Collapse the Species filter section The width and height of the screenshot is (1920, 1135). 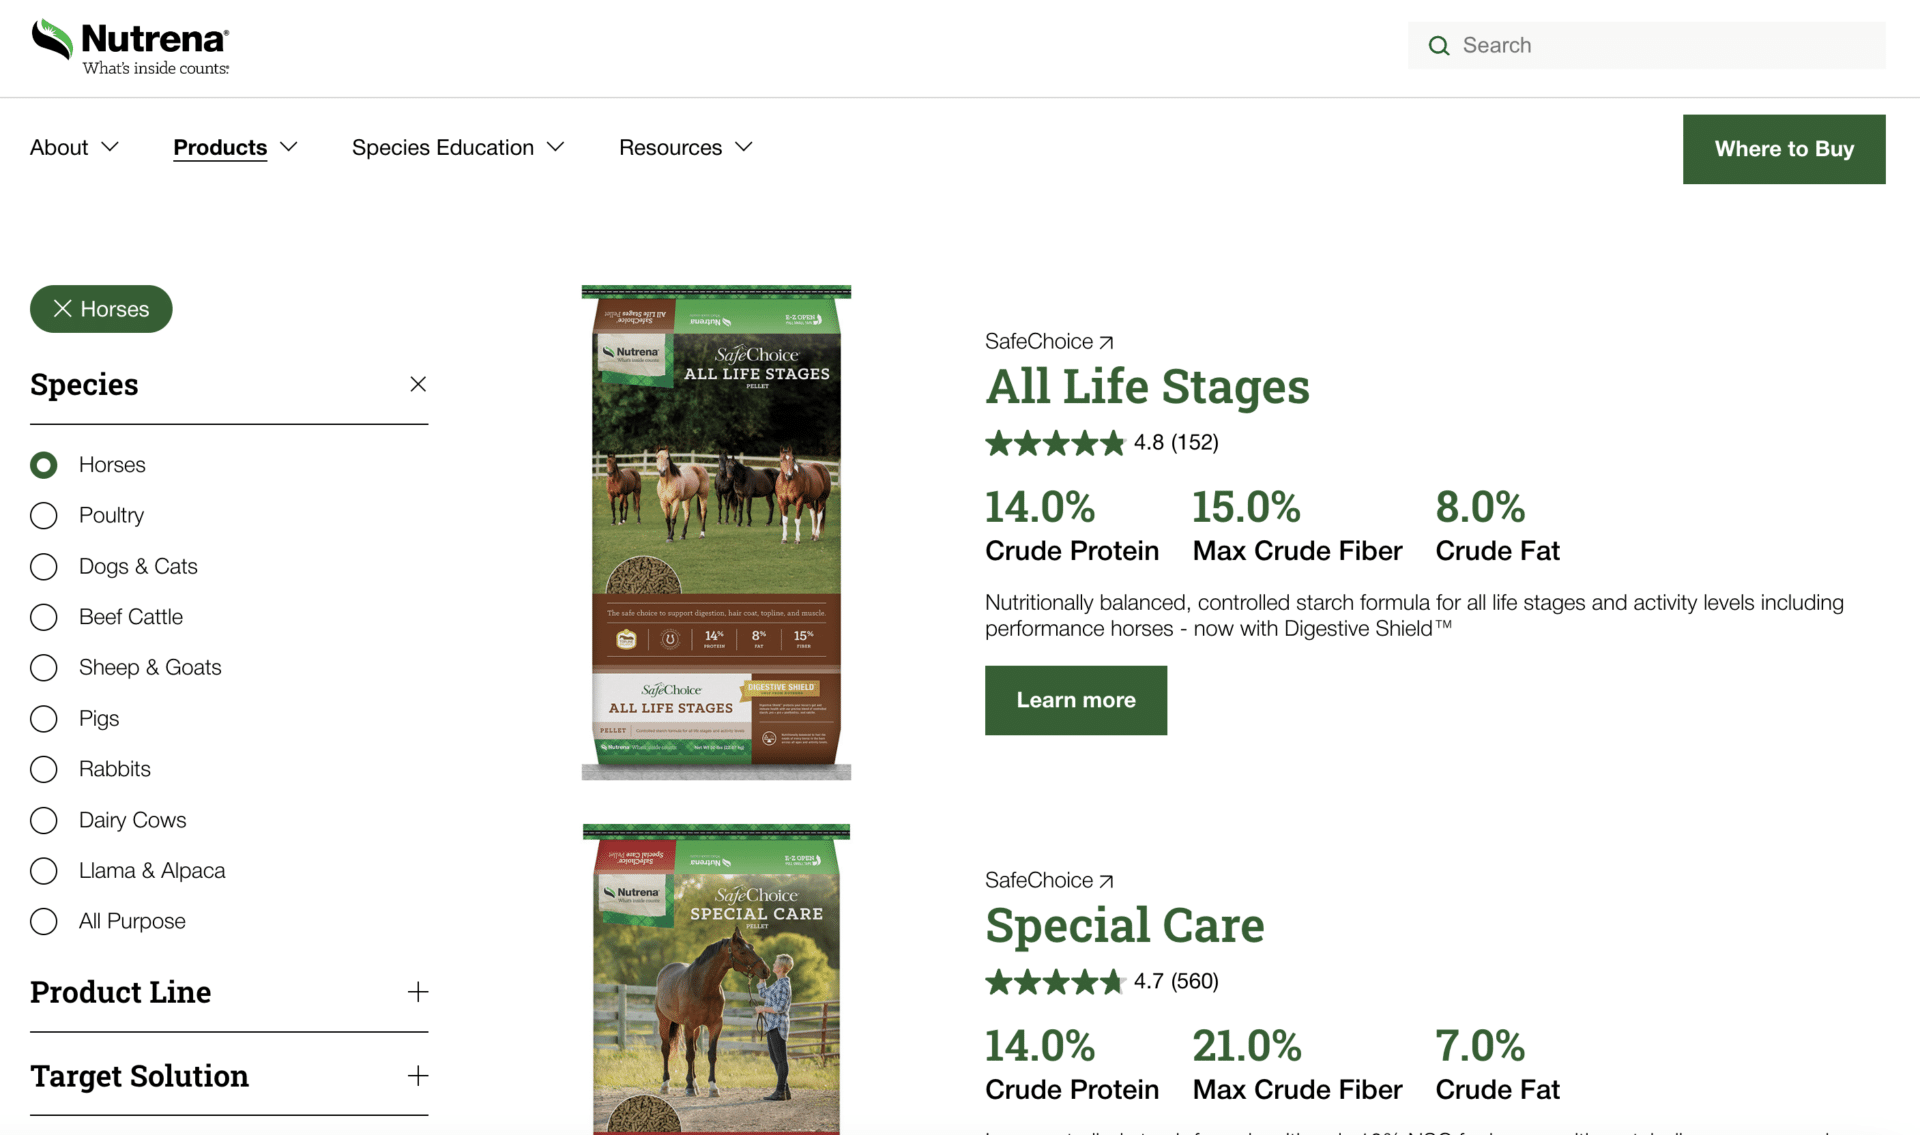tap(418, 384)
